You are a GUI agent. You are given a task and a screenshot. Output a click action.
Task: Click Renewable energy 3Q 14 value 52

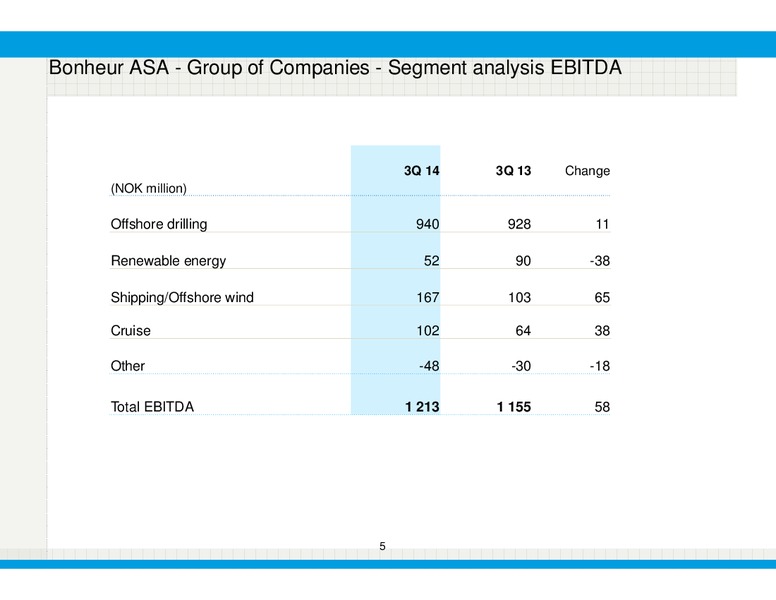pyautogui.click(x=432, y=261)
